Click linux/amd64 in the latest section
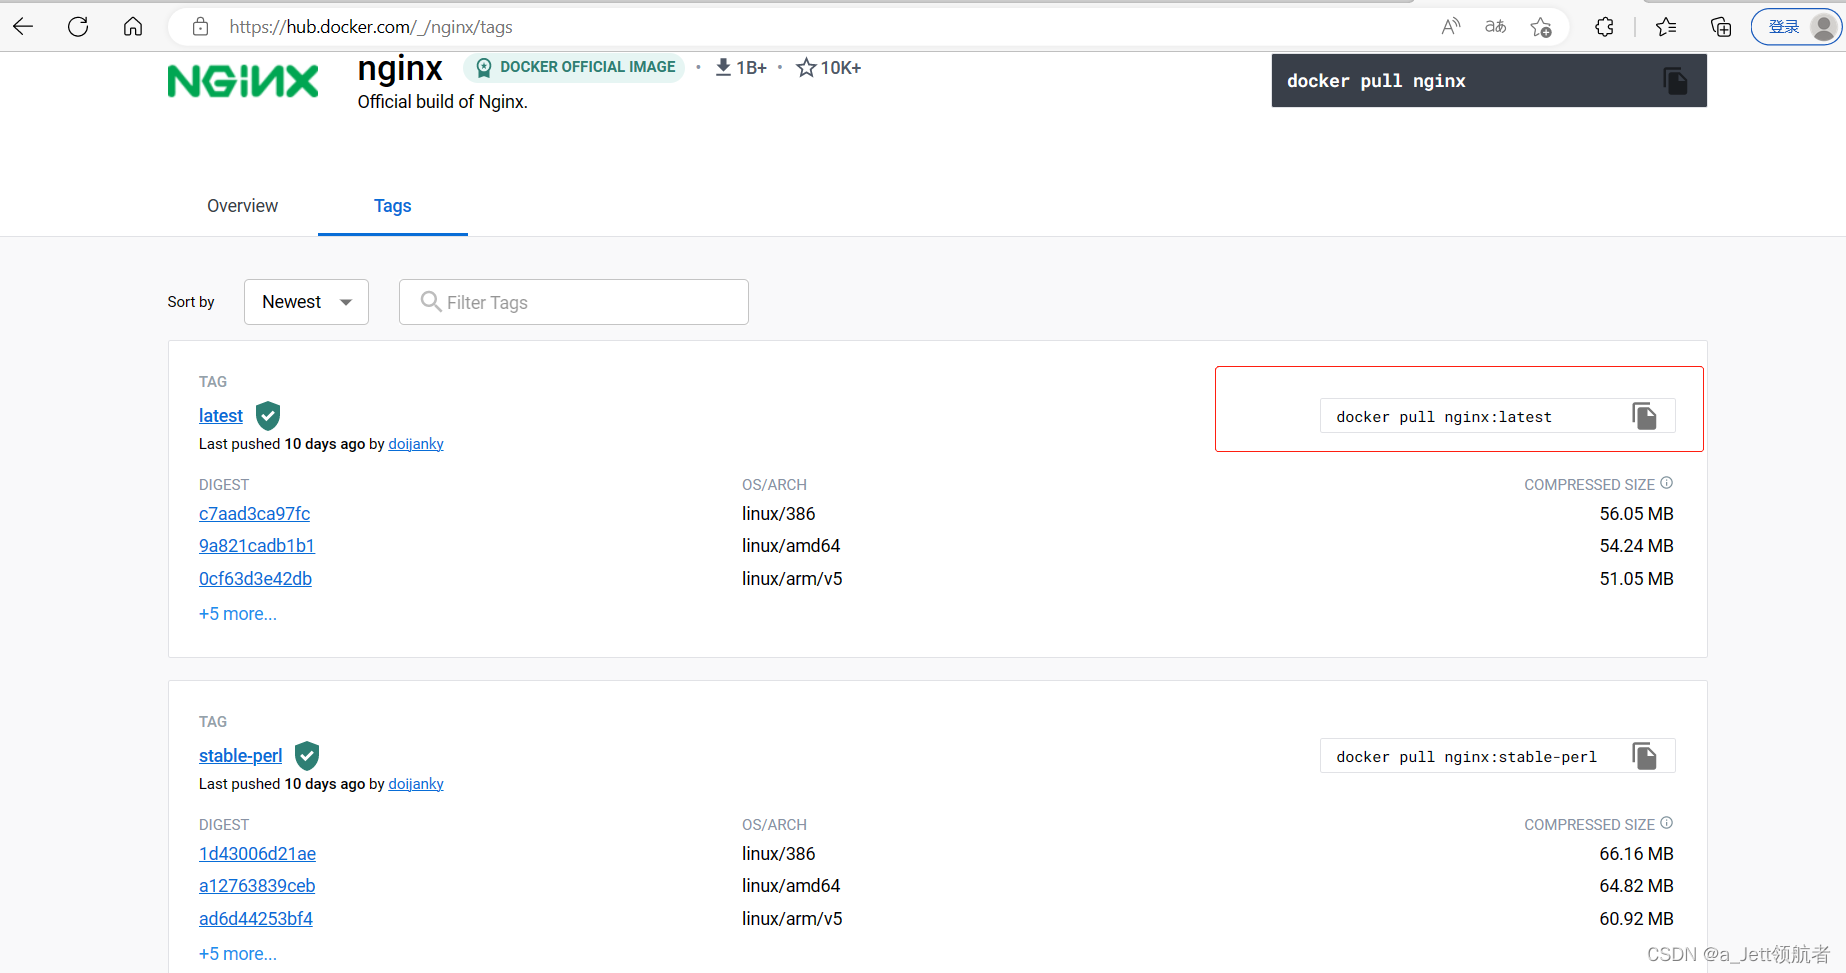The height and width of the screenshot is (973, 1846). (x=791, y=546)
